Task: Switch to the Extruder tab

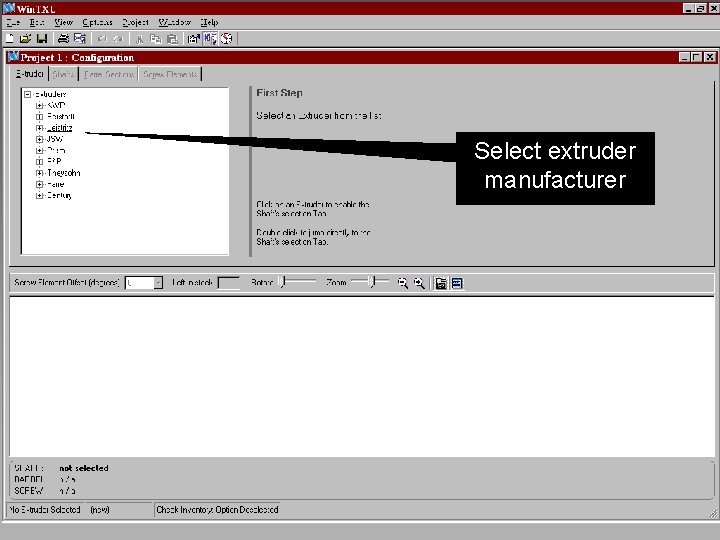Action: tap(29, 74)
